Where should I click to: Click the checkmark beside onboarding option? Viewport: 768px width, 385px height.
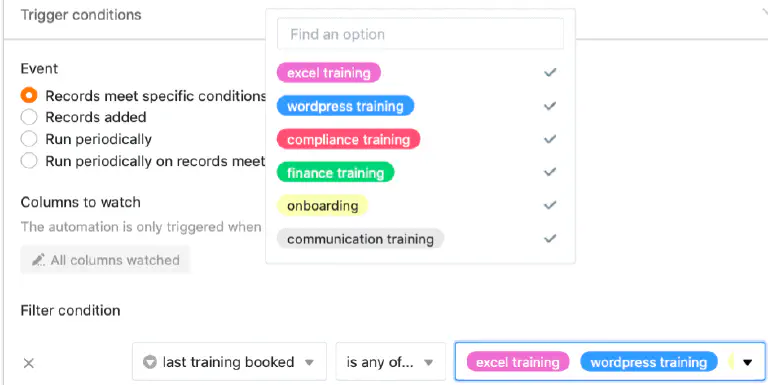[x=550, y=205]
